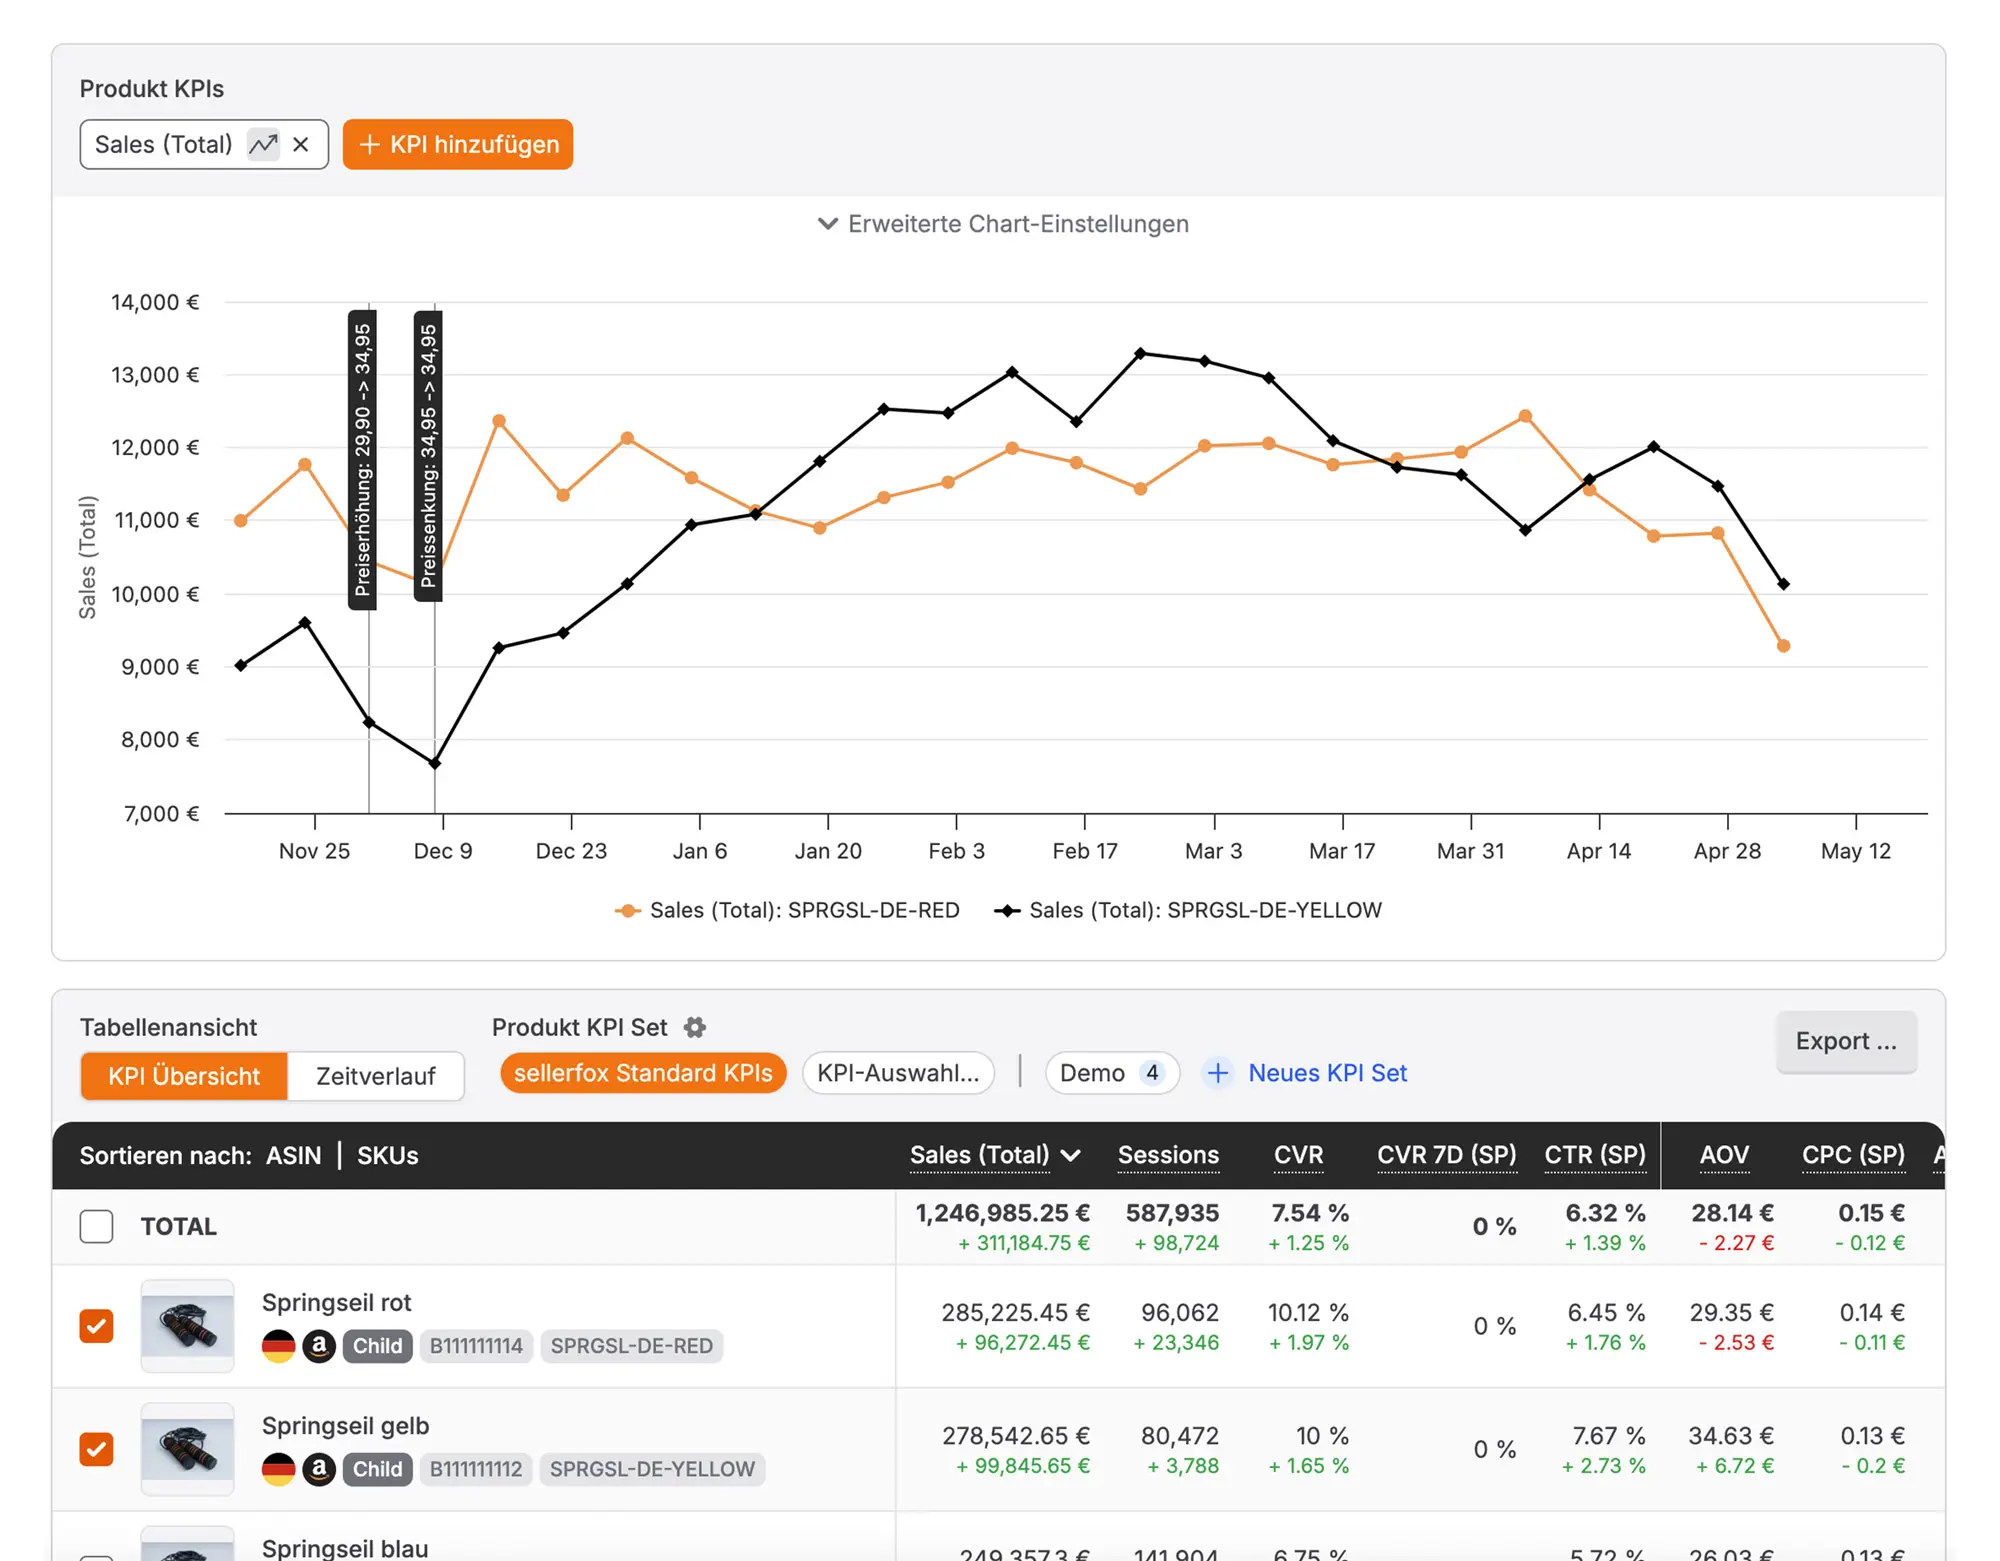Check the TOTAL row checkbox

click(x=97, y=1226)
